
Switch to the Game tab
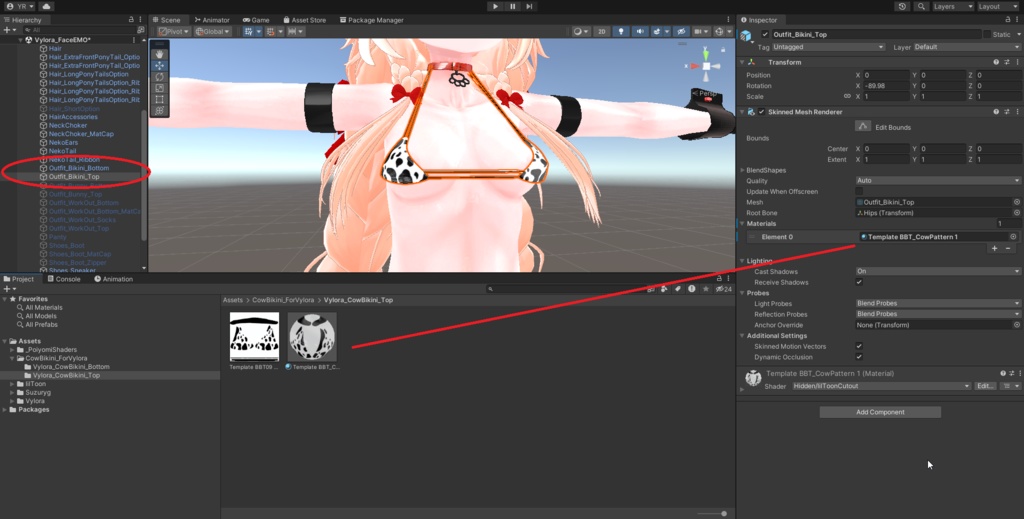click(x=256, y=20)
